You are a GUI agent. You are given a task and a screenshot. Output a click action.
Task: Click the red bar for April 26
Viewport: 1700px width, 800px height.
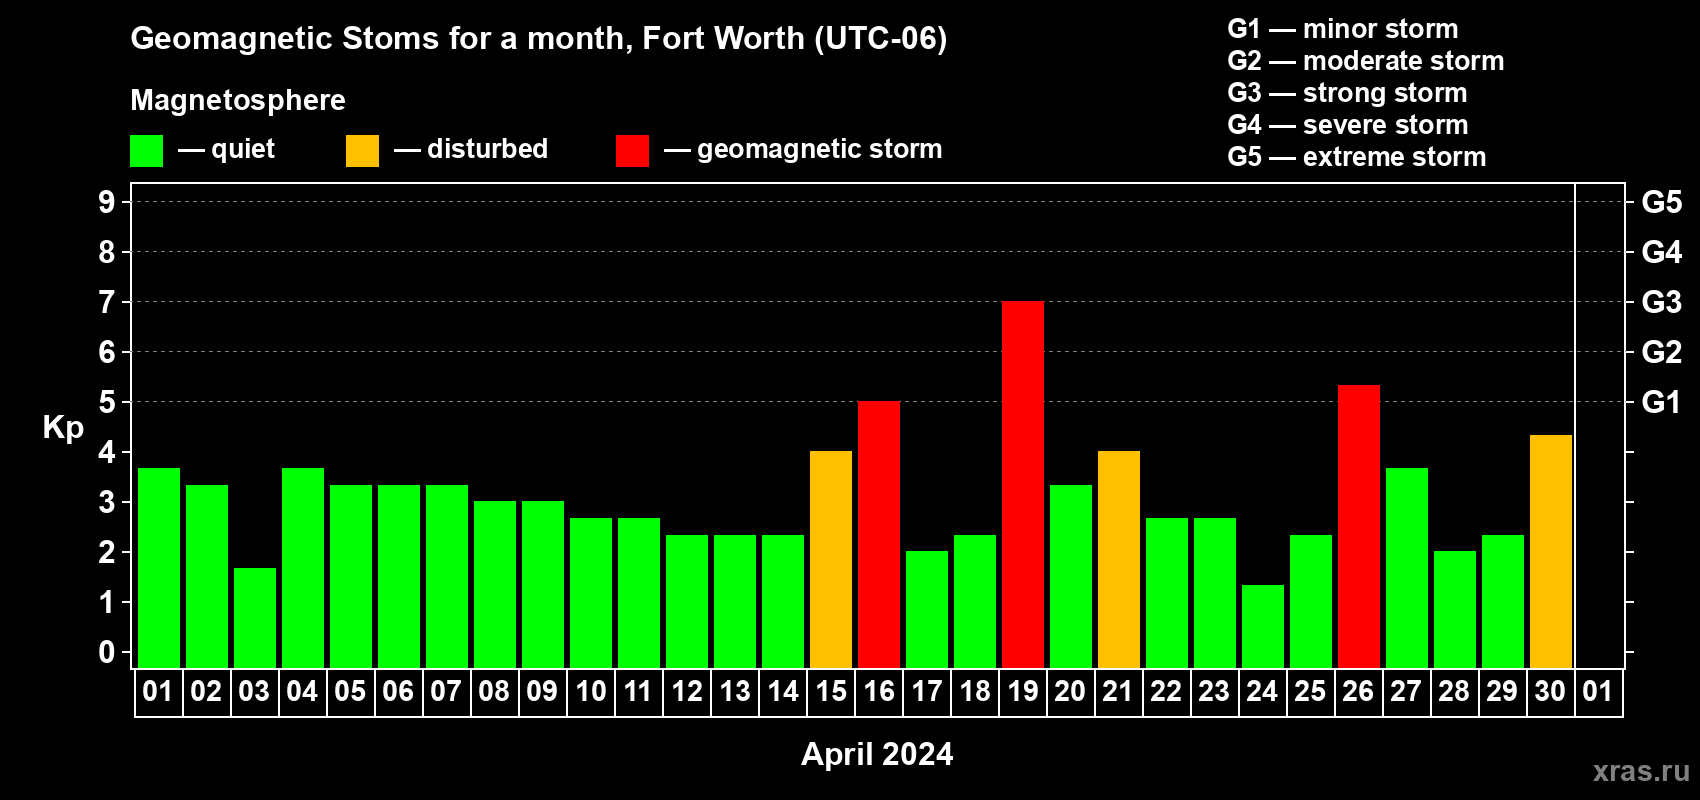coord(1359,527)
